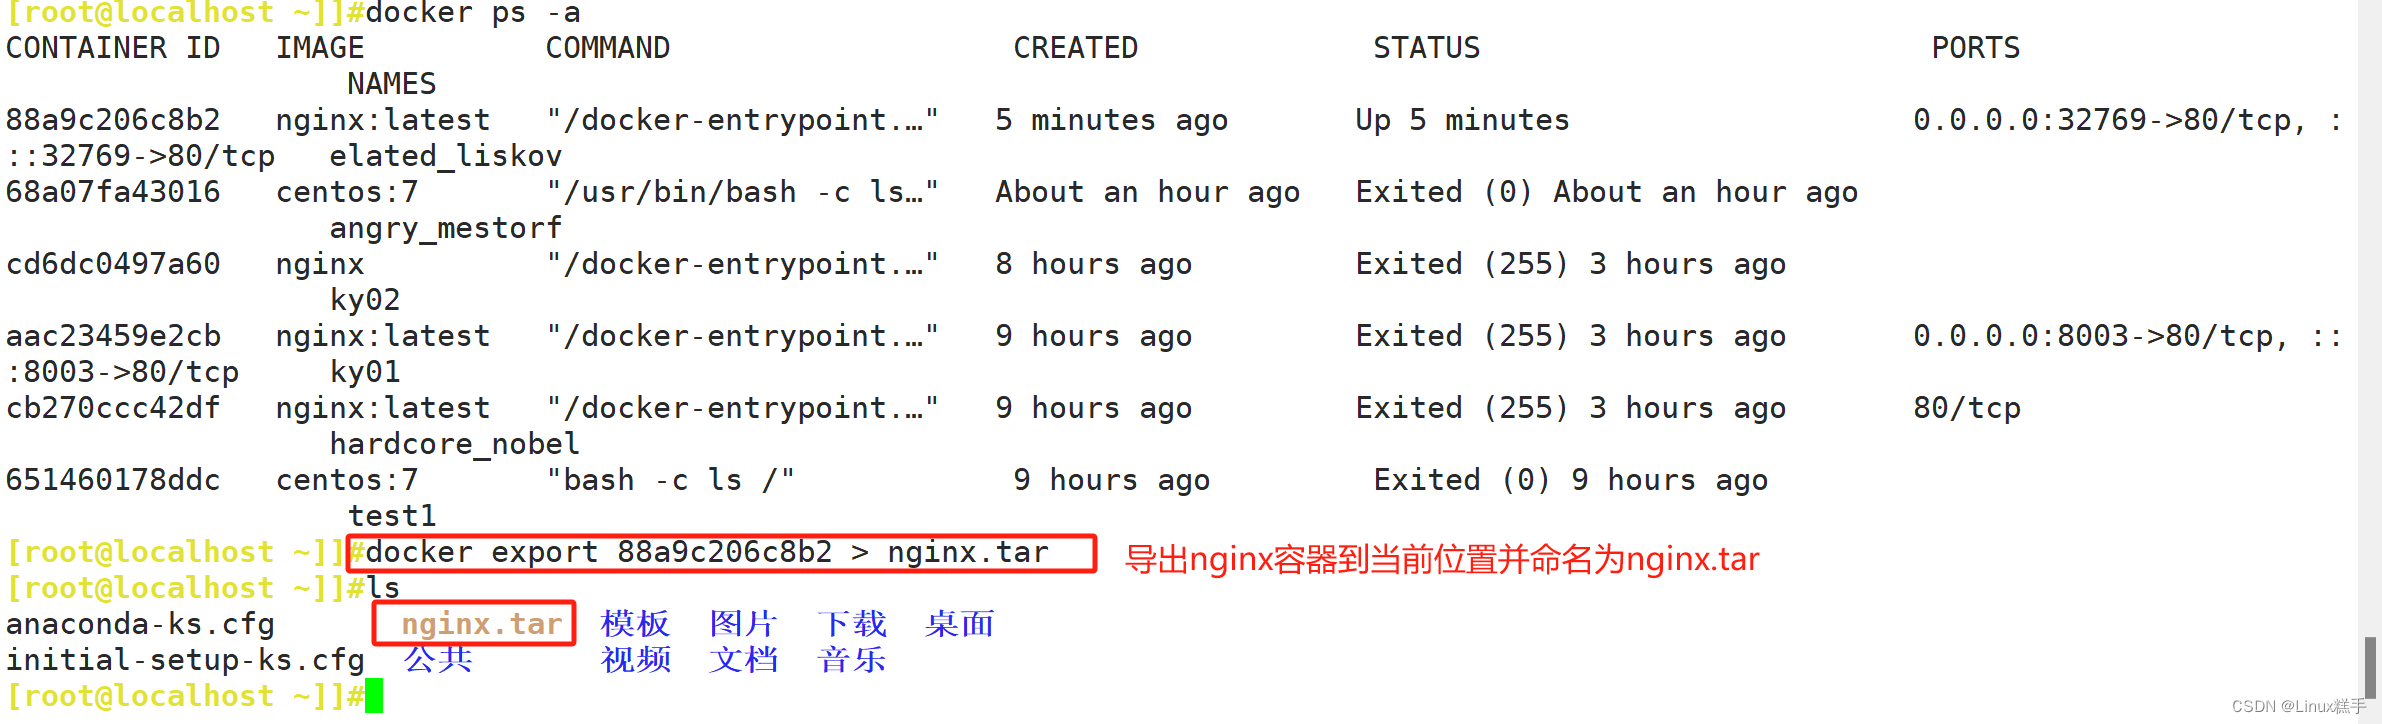Click the PORTS column header
The height and width of the screenshot is (724, 2382).
(x=1976, y=48)
